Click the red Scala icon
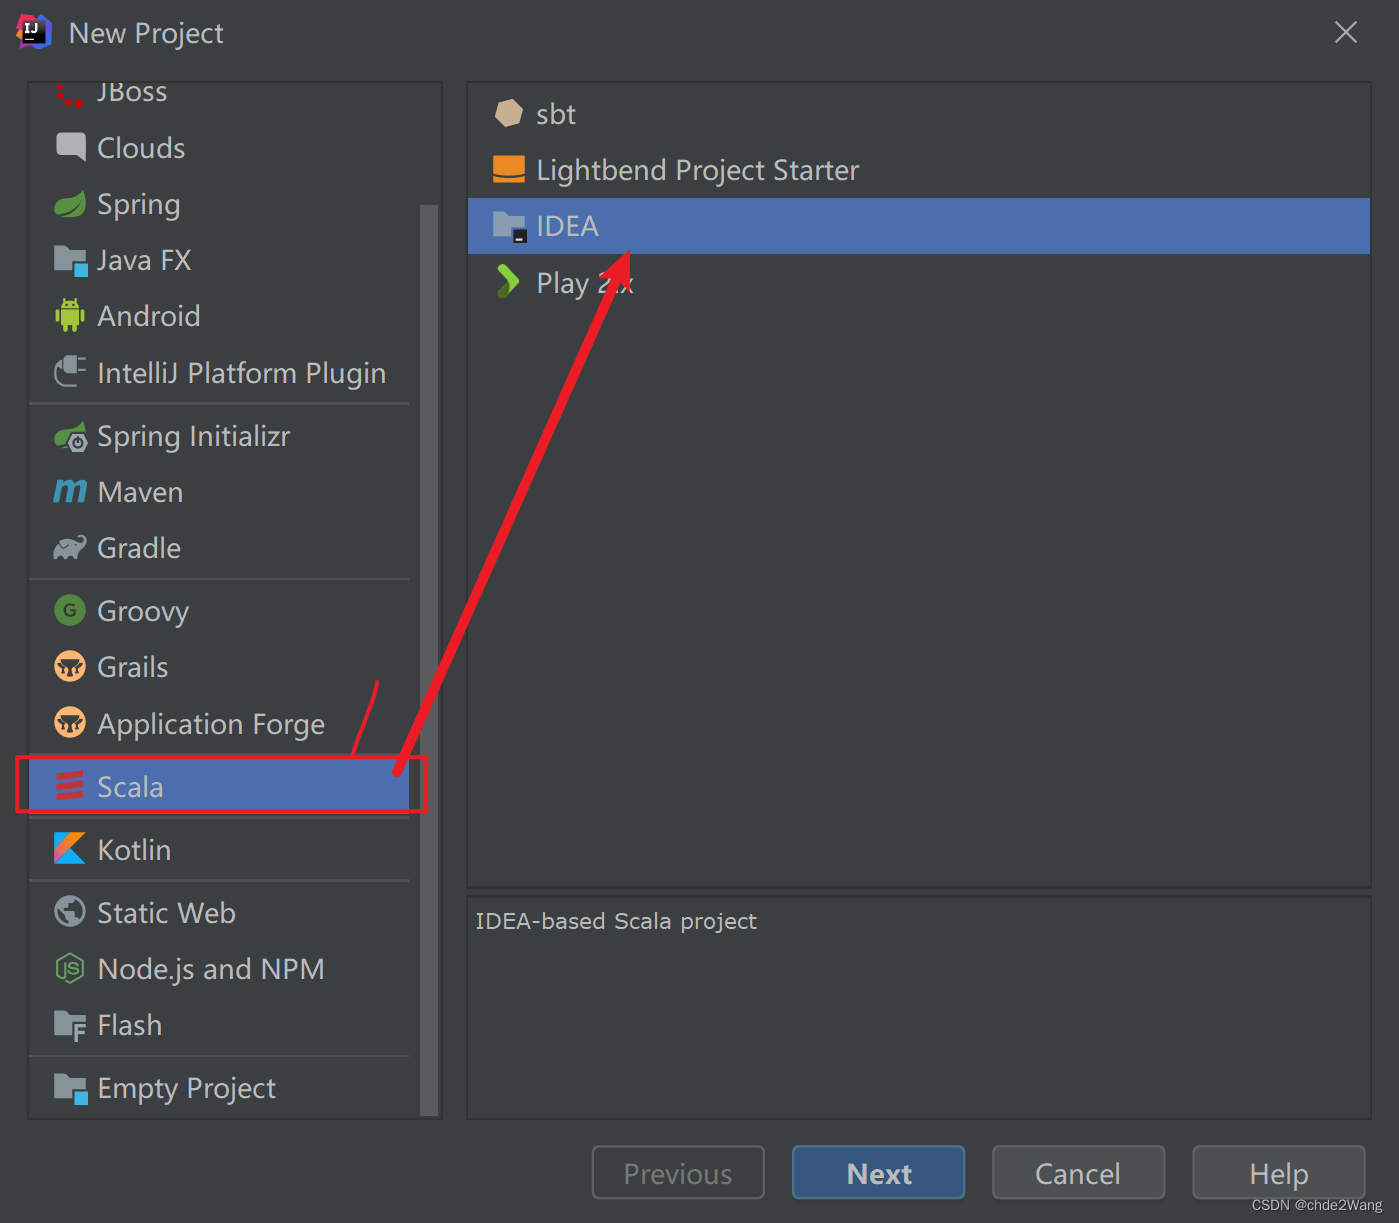Screen dimensions: 1399x1223 [x=70, y=786]
